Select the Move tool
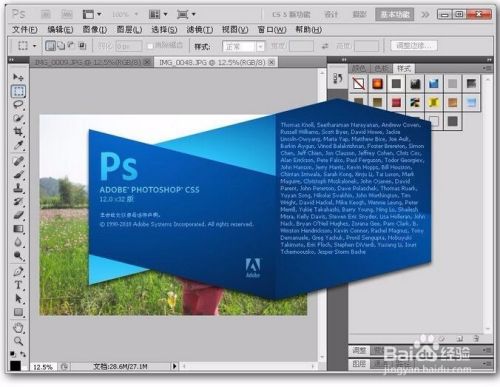Screen dimensions: 500x387 (x=18, y=77)
